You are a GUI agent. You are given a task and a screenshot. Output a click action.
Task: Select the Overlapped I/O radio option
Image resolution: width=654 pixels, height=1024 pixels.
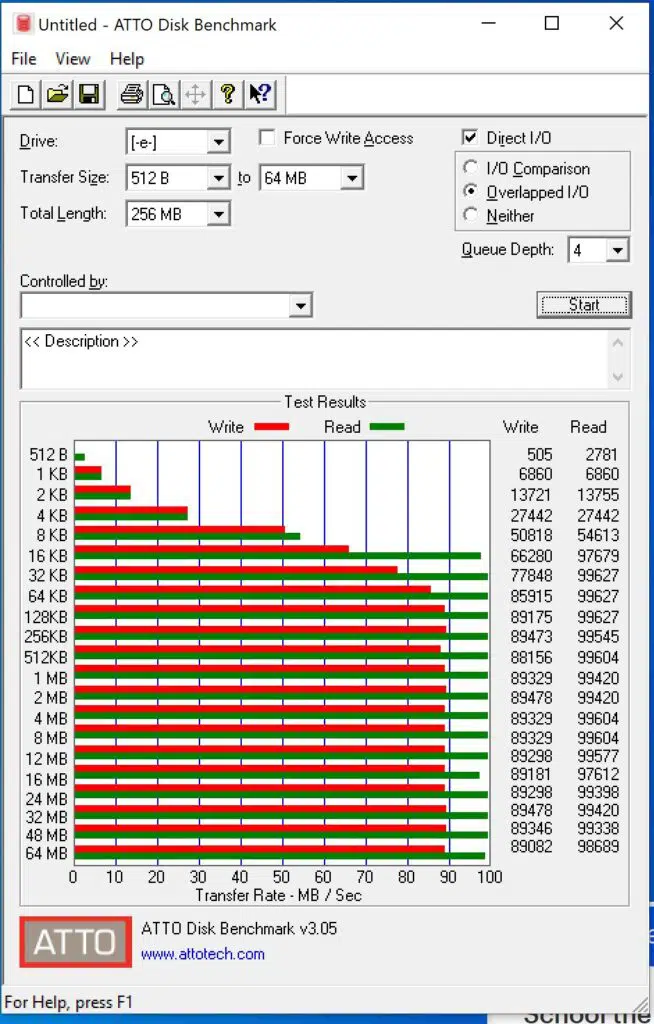[x=470, y=191]
